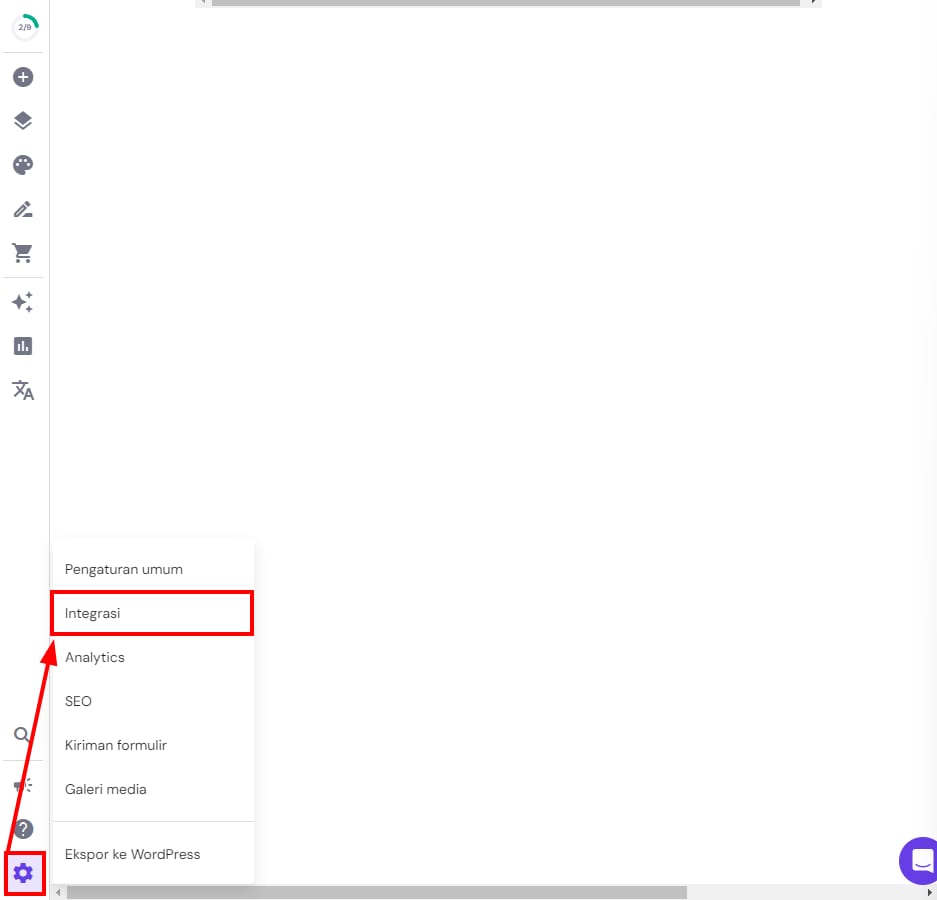This screenshot has width=937, height=900.
Task: Click the add element plus icon
Action: 23,77
